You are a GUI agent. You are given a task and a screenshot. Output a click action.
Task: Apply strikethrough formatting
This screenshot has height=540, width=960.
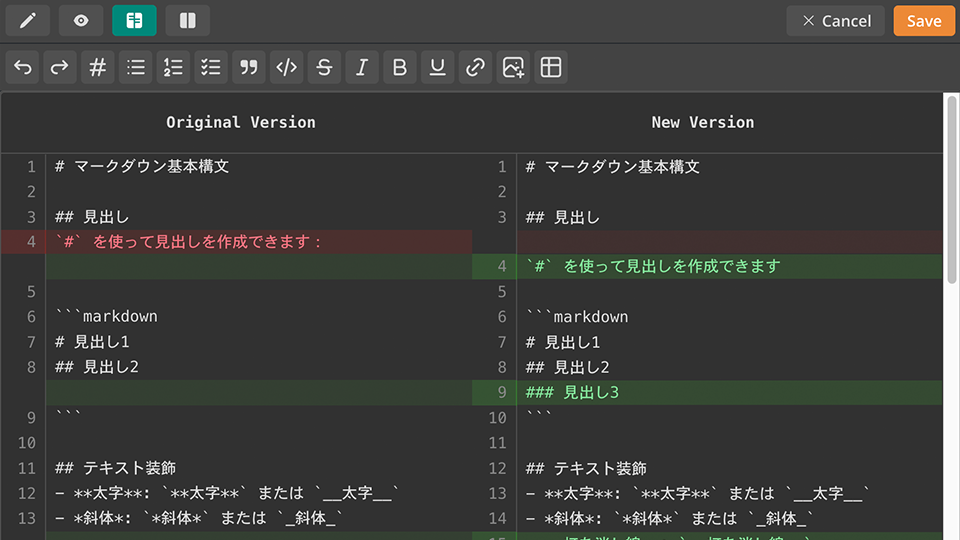click(324, 67)
